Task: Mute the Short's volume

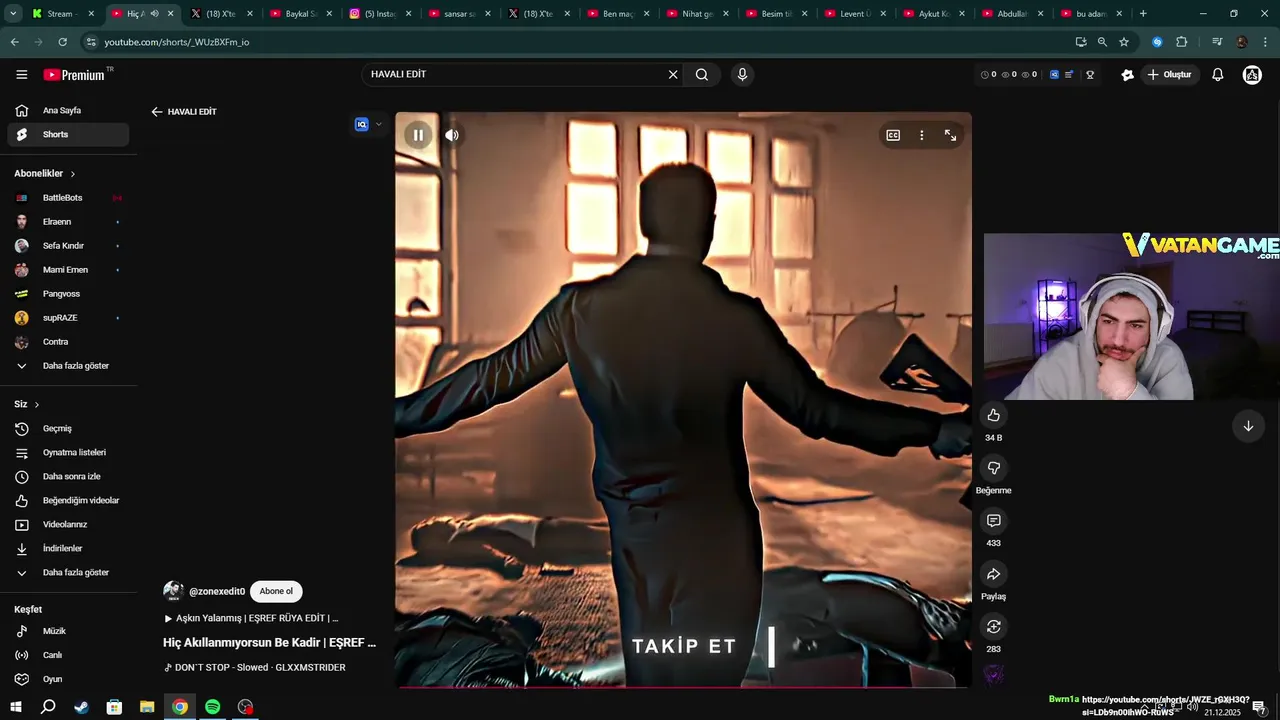Action: point(452,135)
